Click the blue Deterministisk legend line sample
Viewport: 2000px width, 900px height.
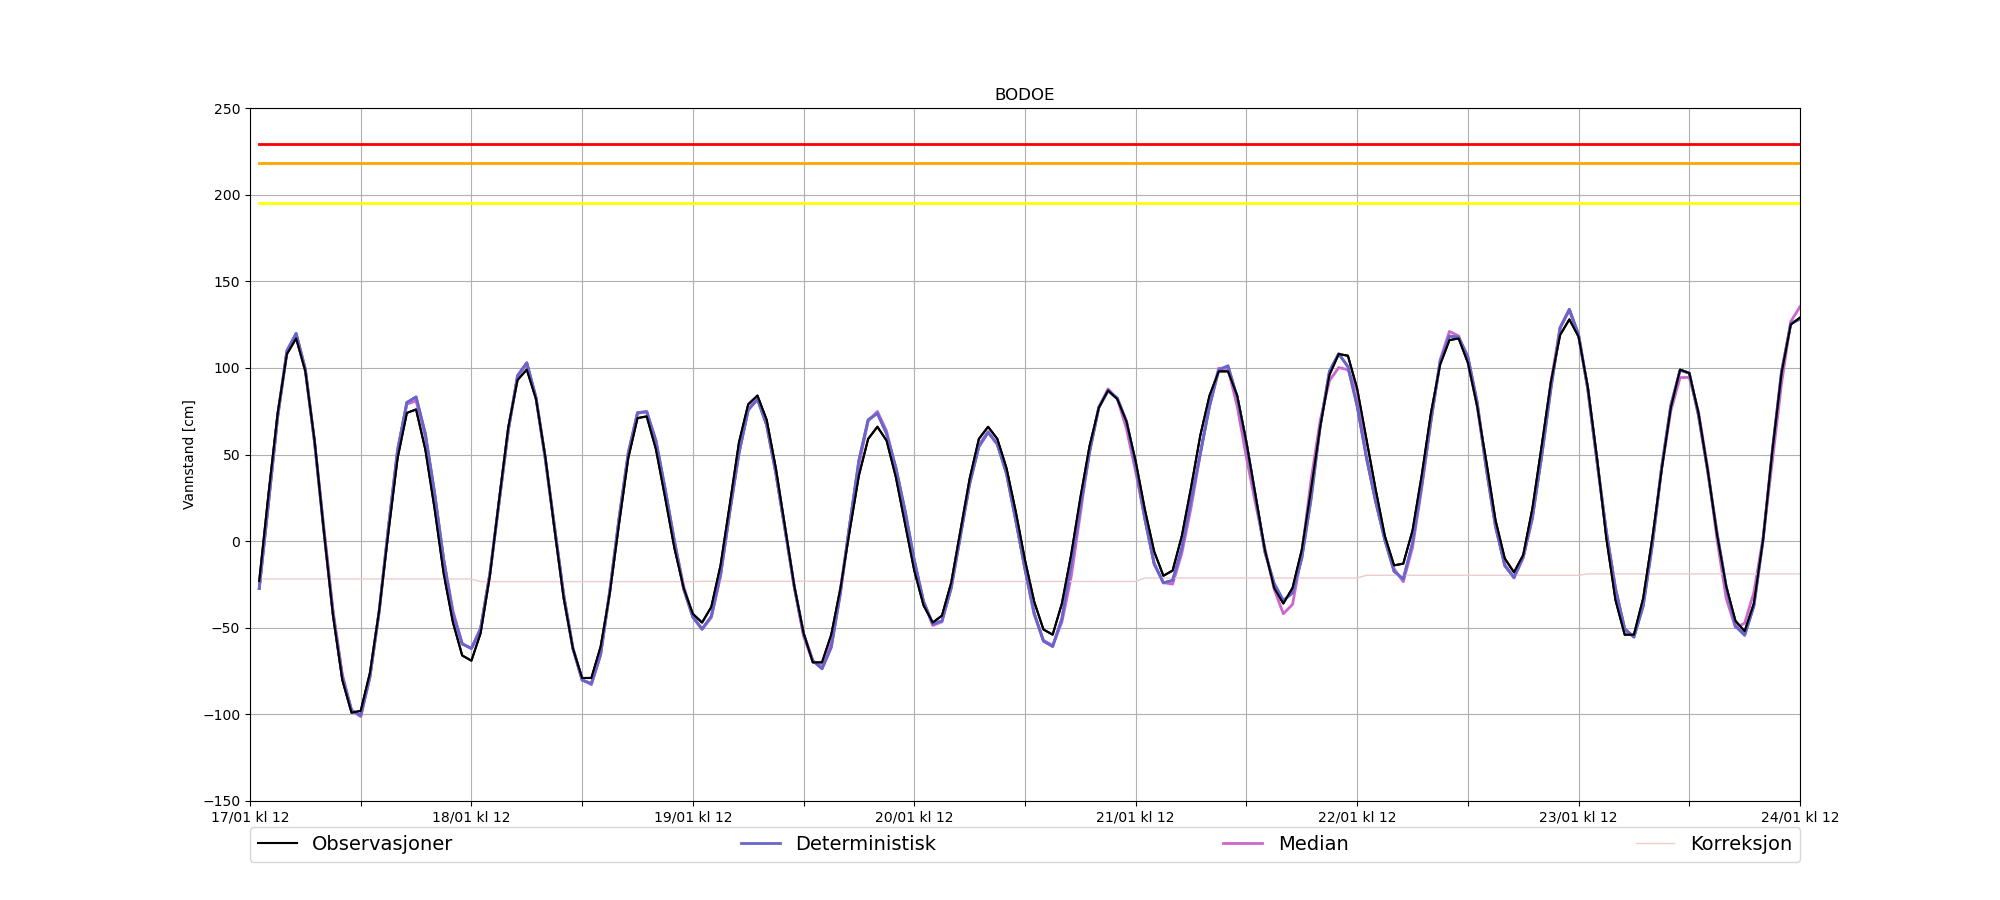tap(761, 844)
